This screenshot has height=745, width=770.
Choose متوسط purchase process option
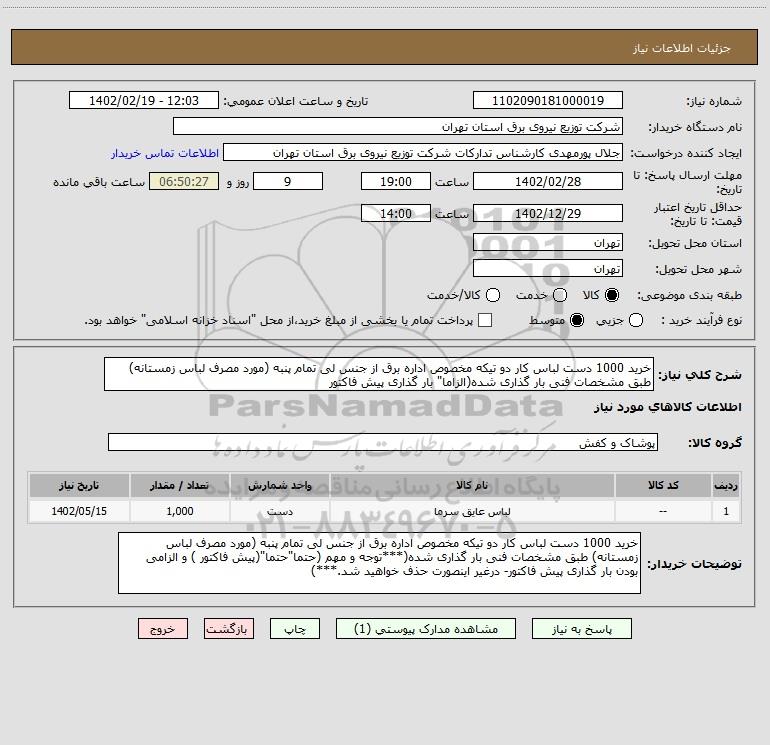[x=577, y=320]
